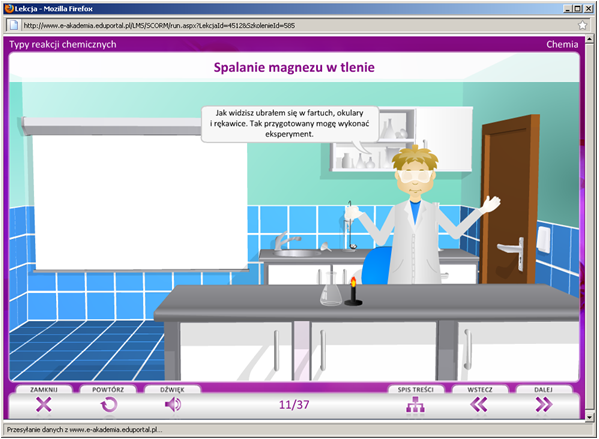Click the 11/37 slide counter

click(x=294, y=405)
